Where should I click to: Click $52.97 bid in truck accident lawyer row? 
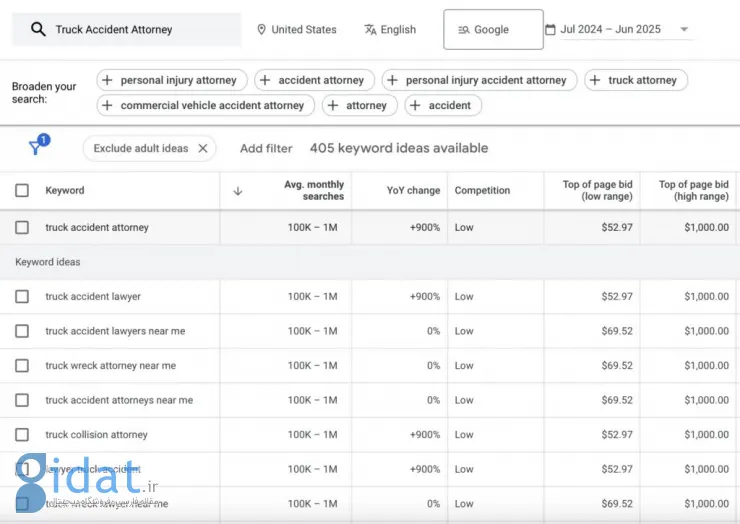tap(617, 296)
